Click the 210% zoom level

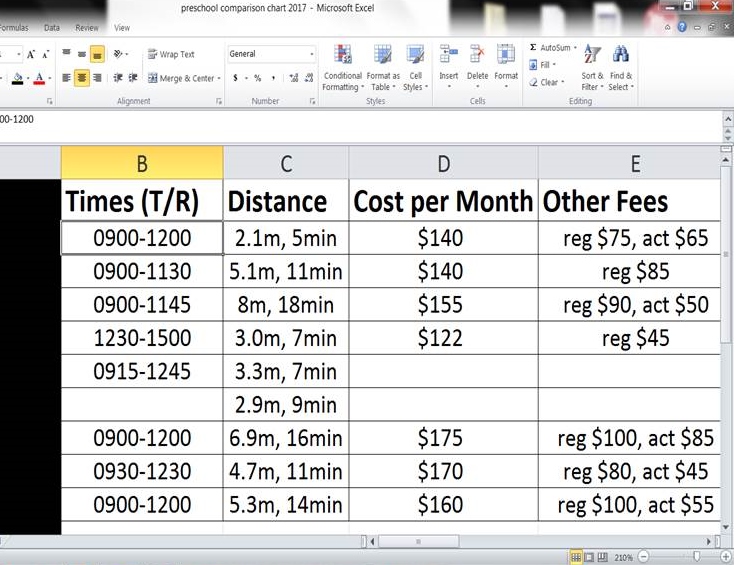[x=623, y=557]
